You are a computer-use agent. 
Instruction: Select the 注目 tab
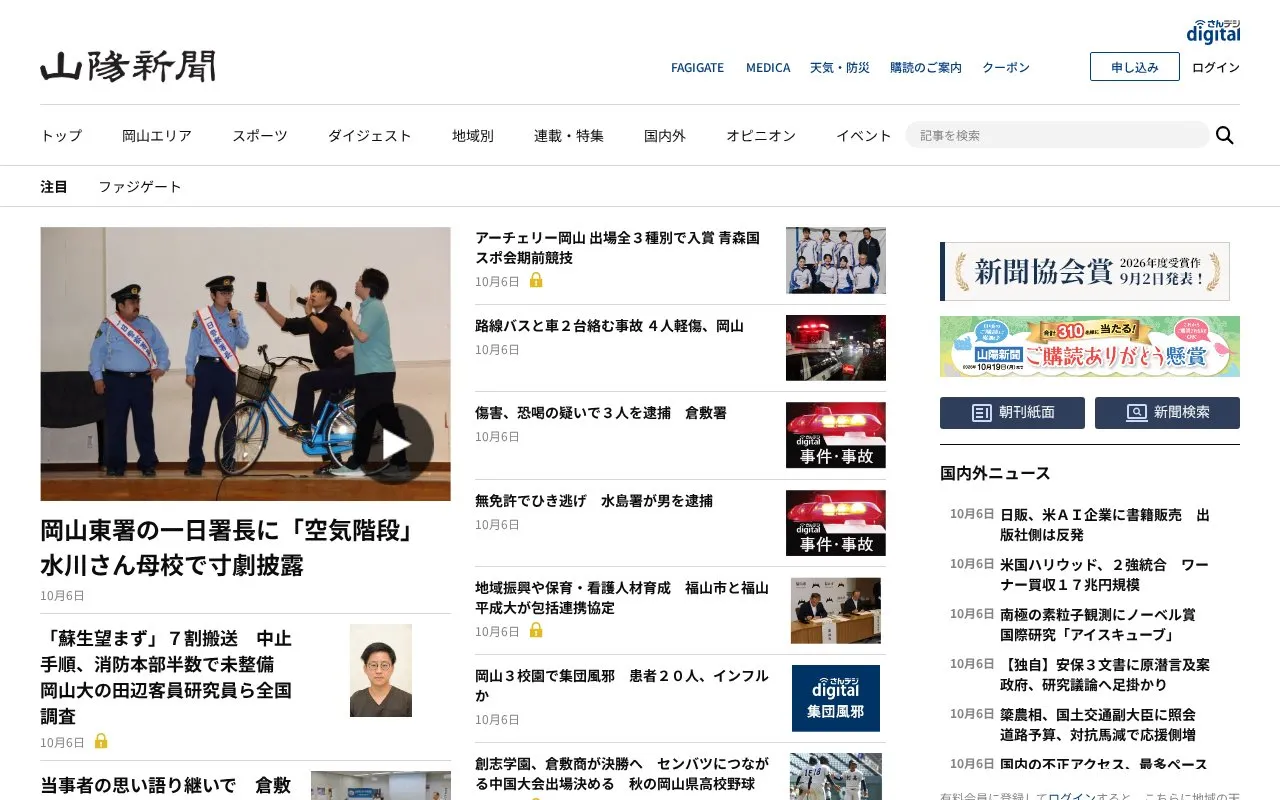(54, 187)
